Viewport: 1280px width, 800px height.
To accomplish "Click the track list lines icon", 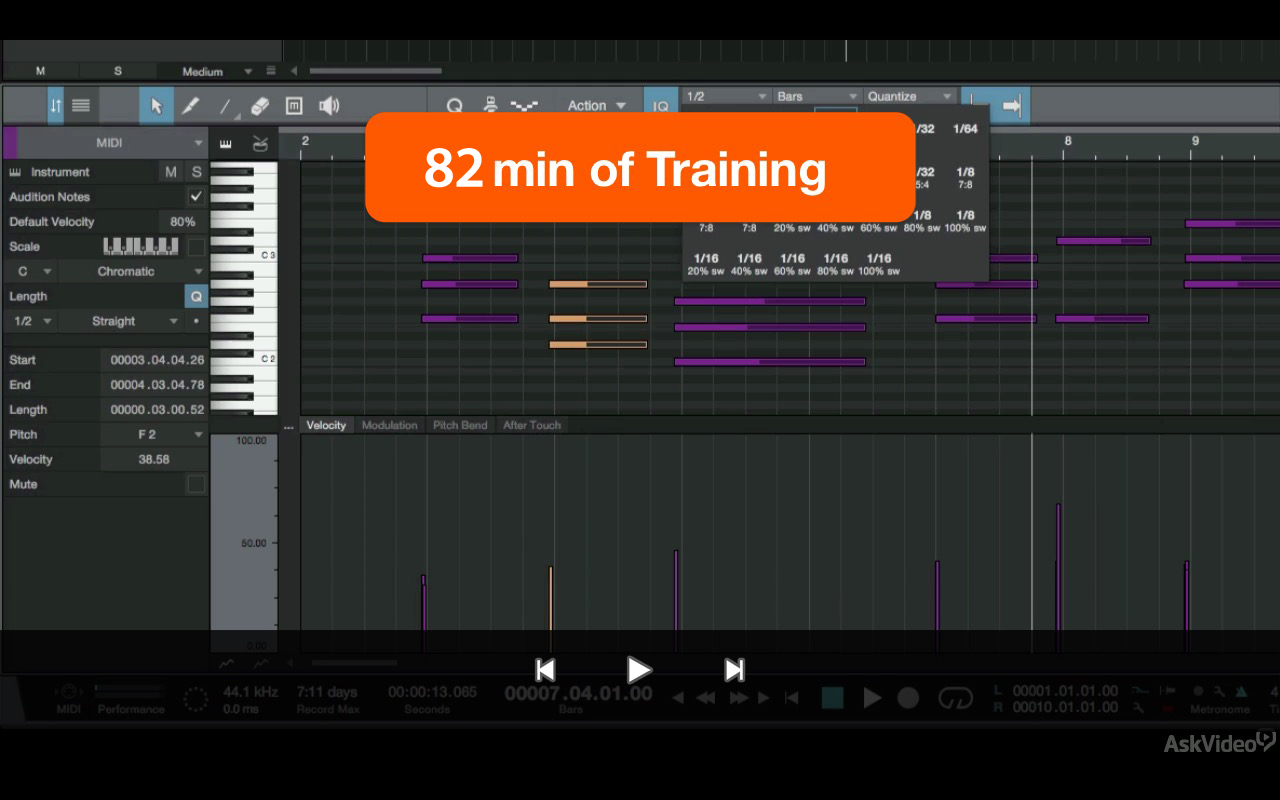I will point(81,105).
